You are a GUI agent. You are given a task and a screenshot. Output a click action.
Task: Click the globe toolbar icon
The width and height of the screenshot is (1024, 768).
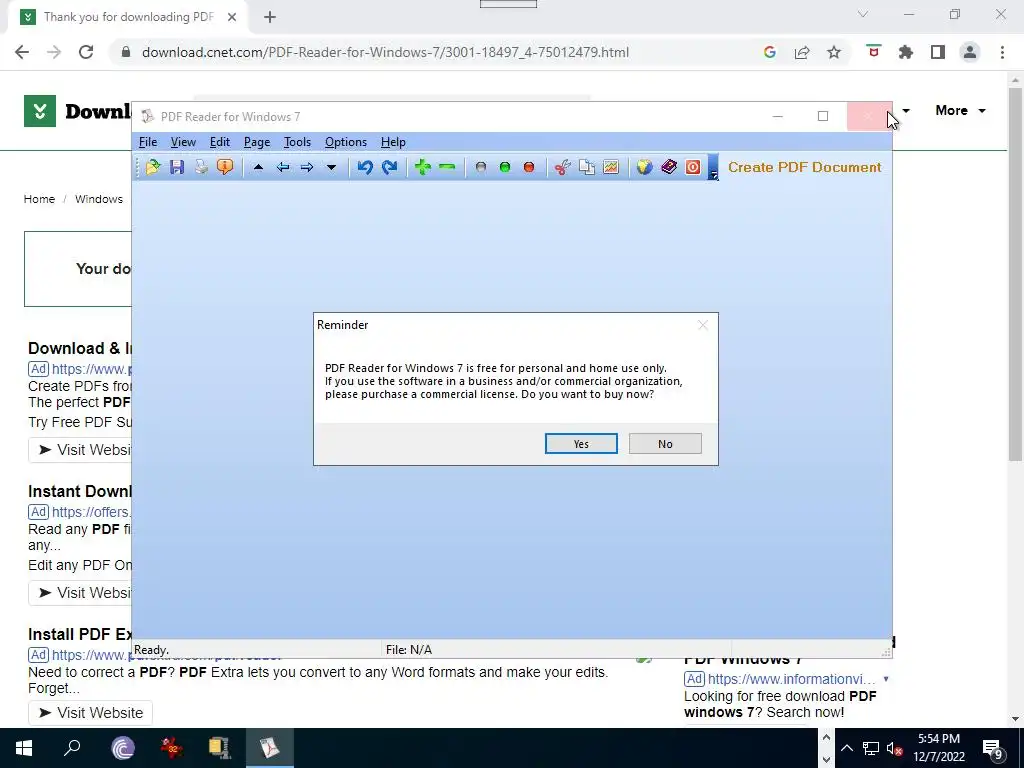pyautogui.click(x=645, y=167)
